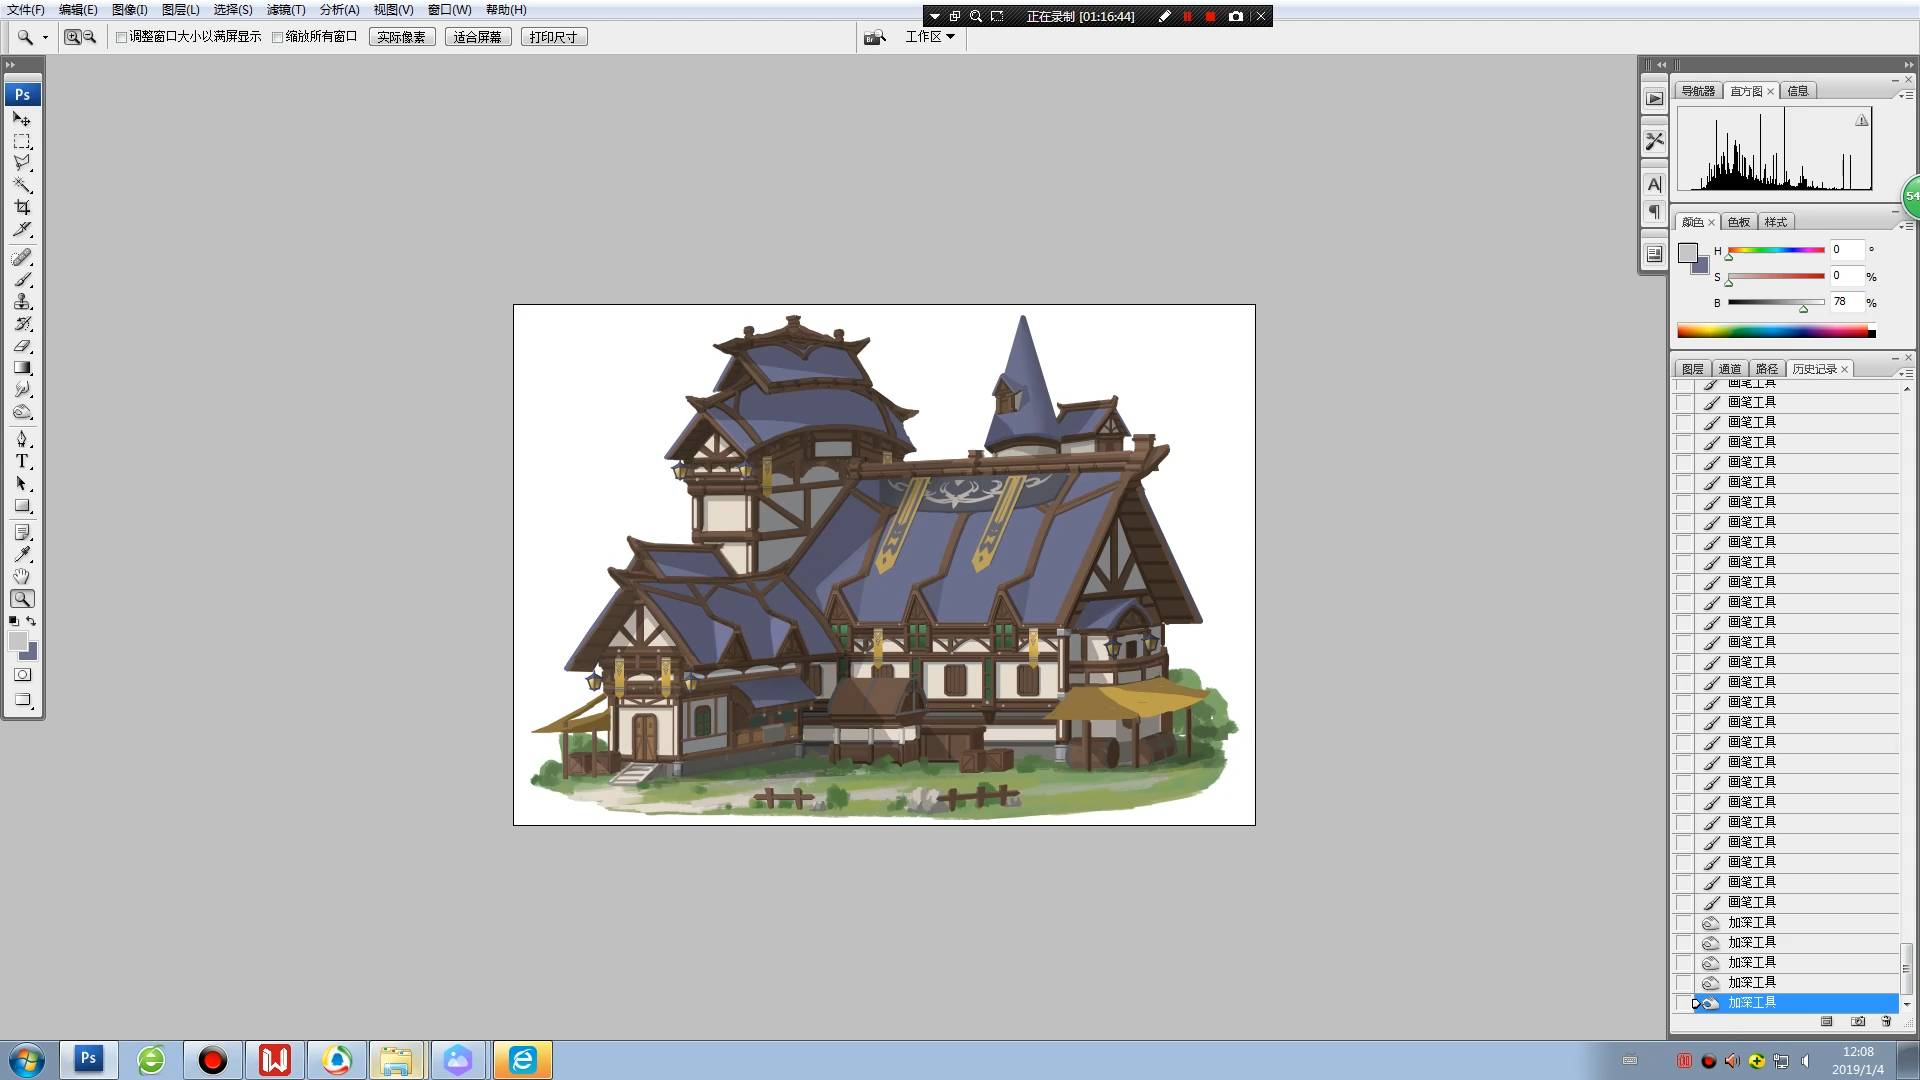Image resolution: width=1920 pixels, height=1080 pixels.
Task: Open the Paragraph panel dock icon
Action: (1654, 211)
